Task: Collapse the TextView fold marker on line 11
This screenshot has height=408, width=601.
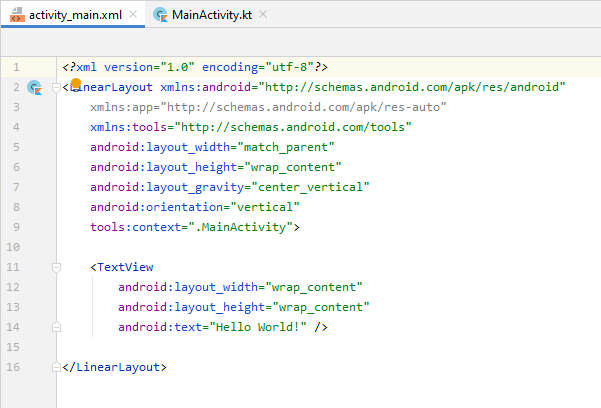Action: click(56, 268)
